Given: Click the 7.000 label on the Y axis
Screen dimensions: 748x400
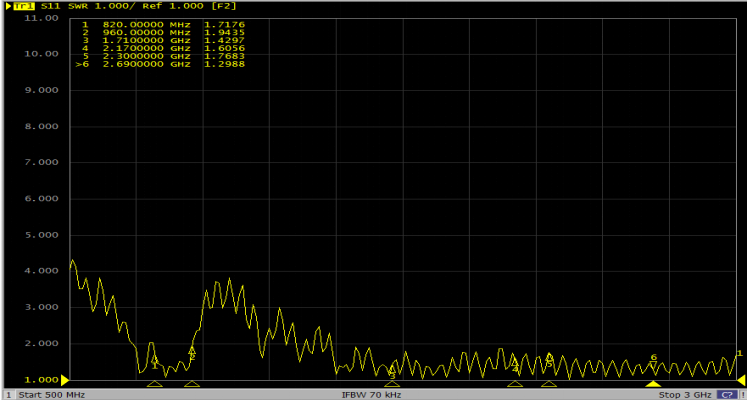Looking at the screenshot, I should coord(41,163).
